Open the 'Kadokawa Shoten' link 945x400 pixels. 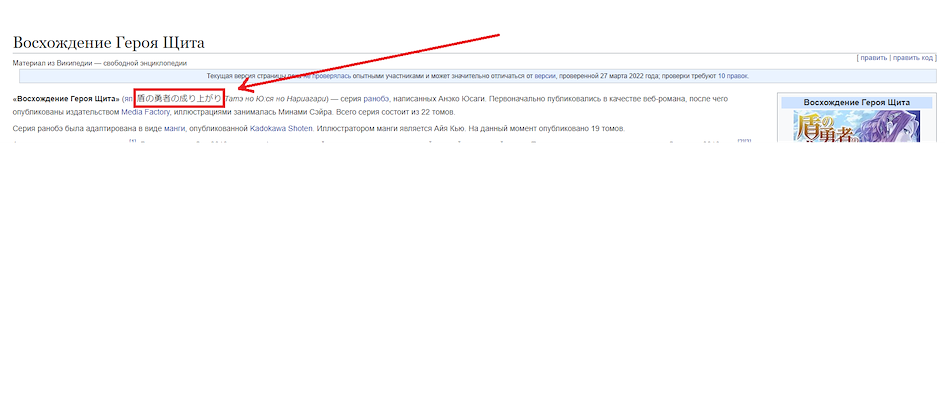pyautogui.click(x=281, y=128)
